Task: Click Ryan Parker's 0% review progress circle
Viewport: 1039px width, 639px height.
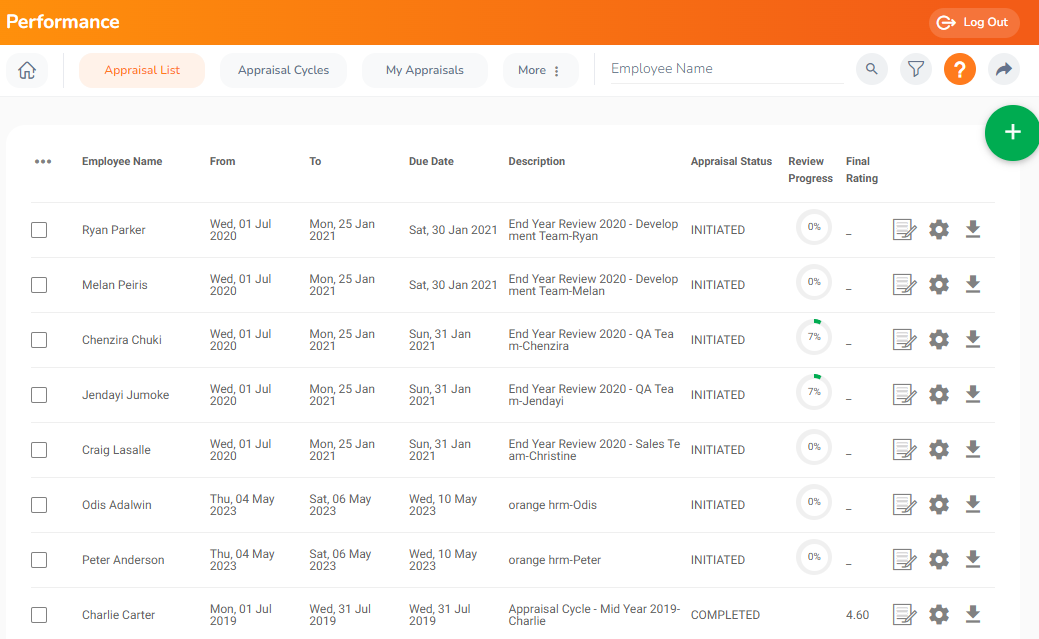Action: click(x=814, y=227)
